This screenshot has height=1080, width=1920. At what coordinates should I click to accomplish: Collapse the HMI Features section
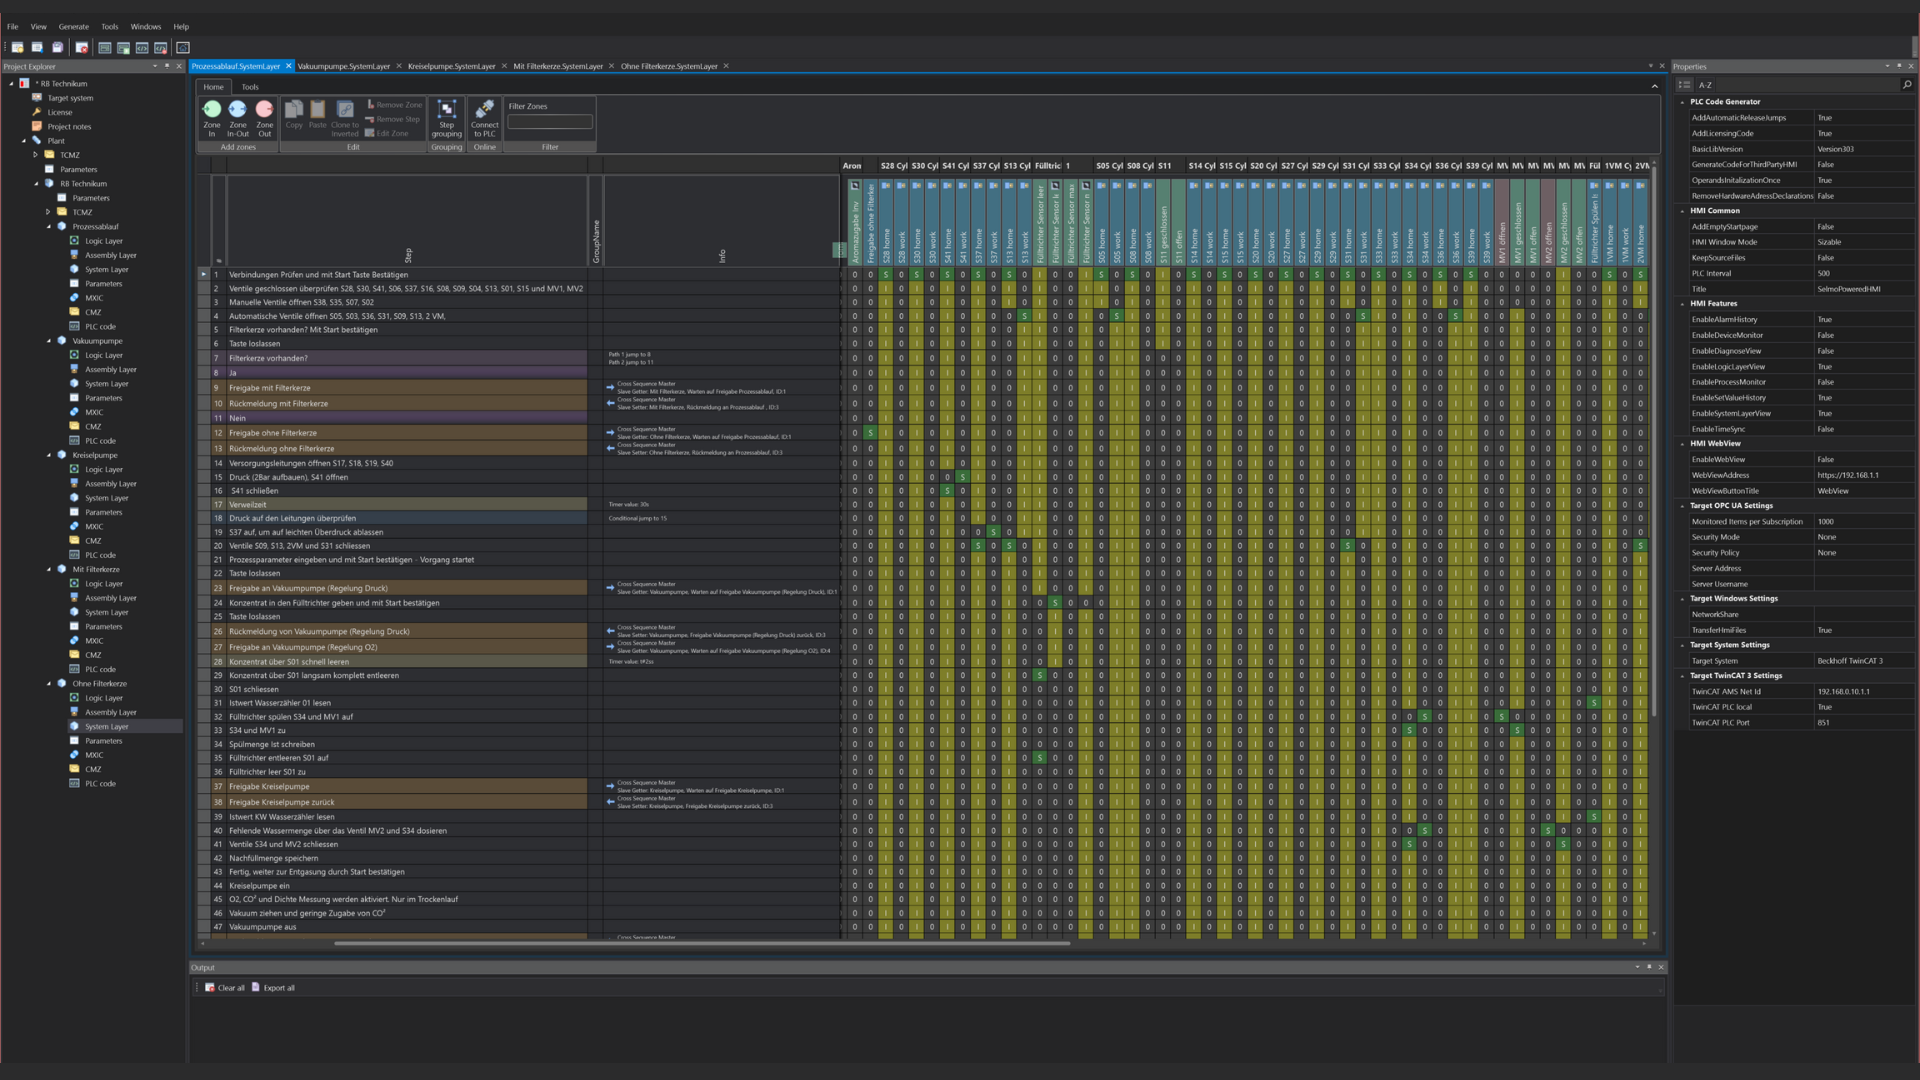pyautogui.click(x=1682, y=304)
